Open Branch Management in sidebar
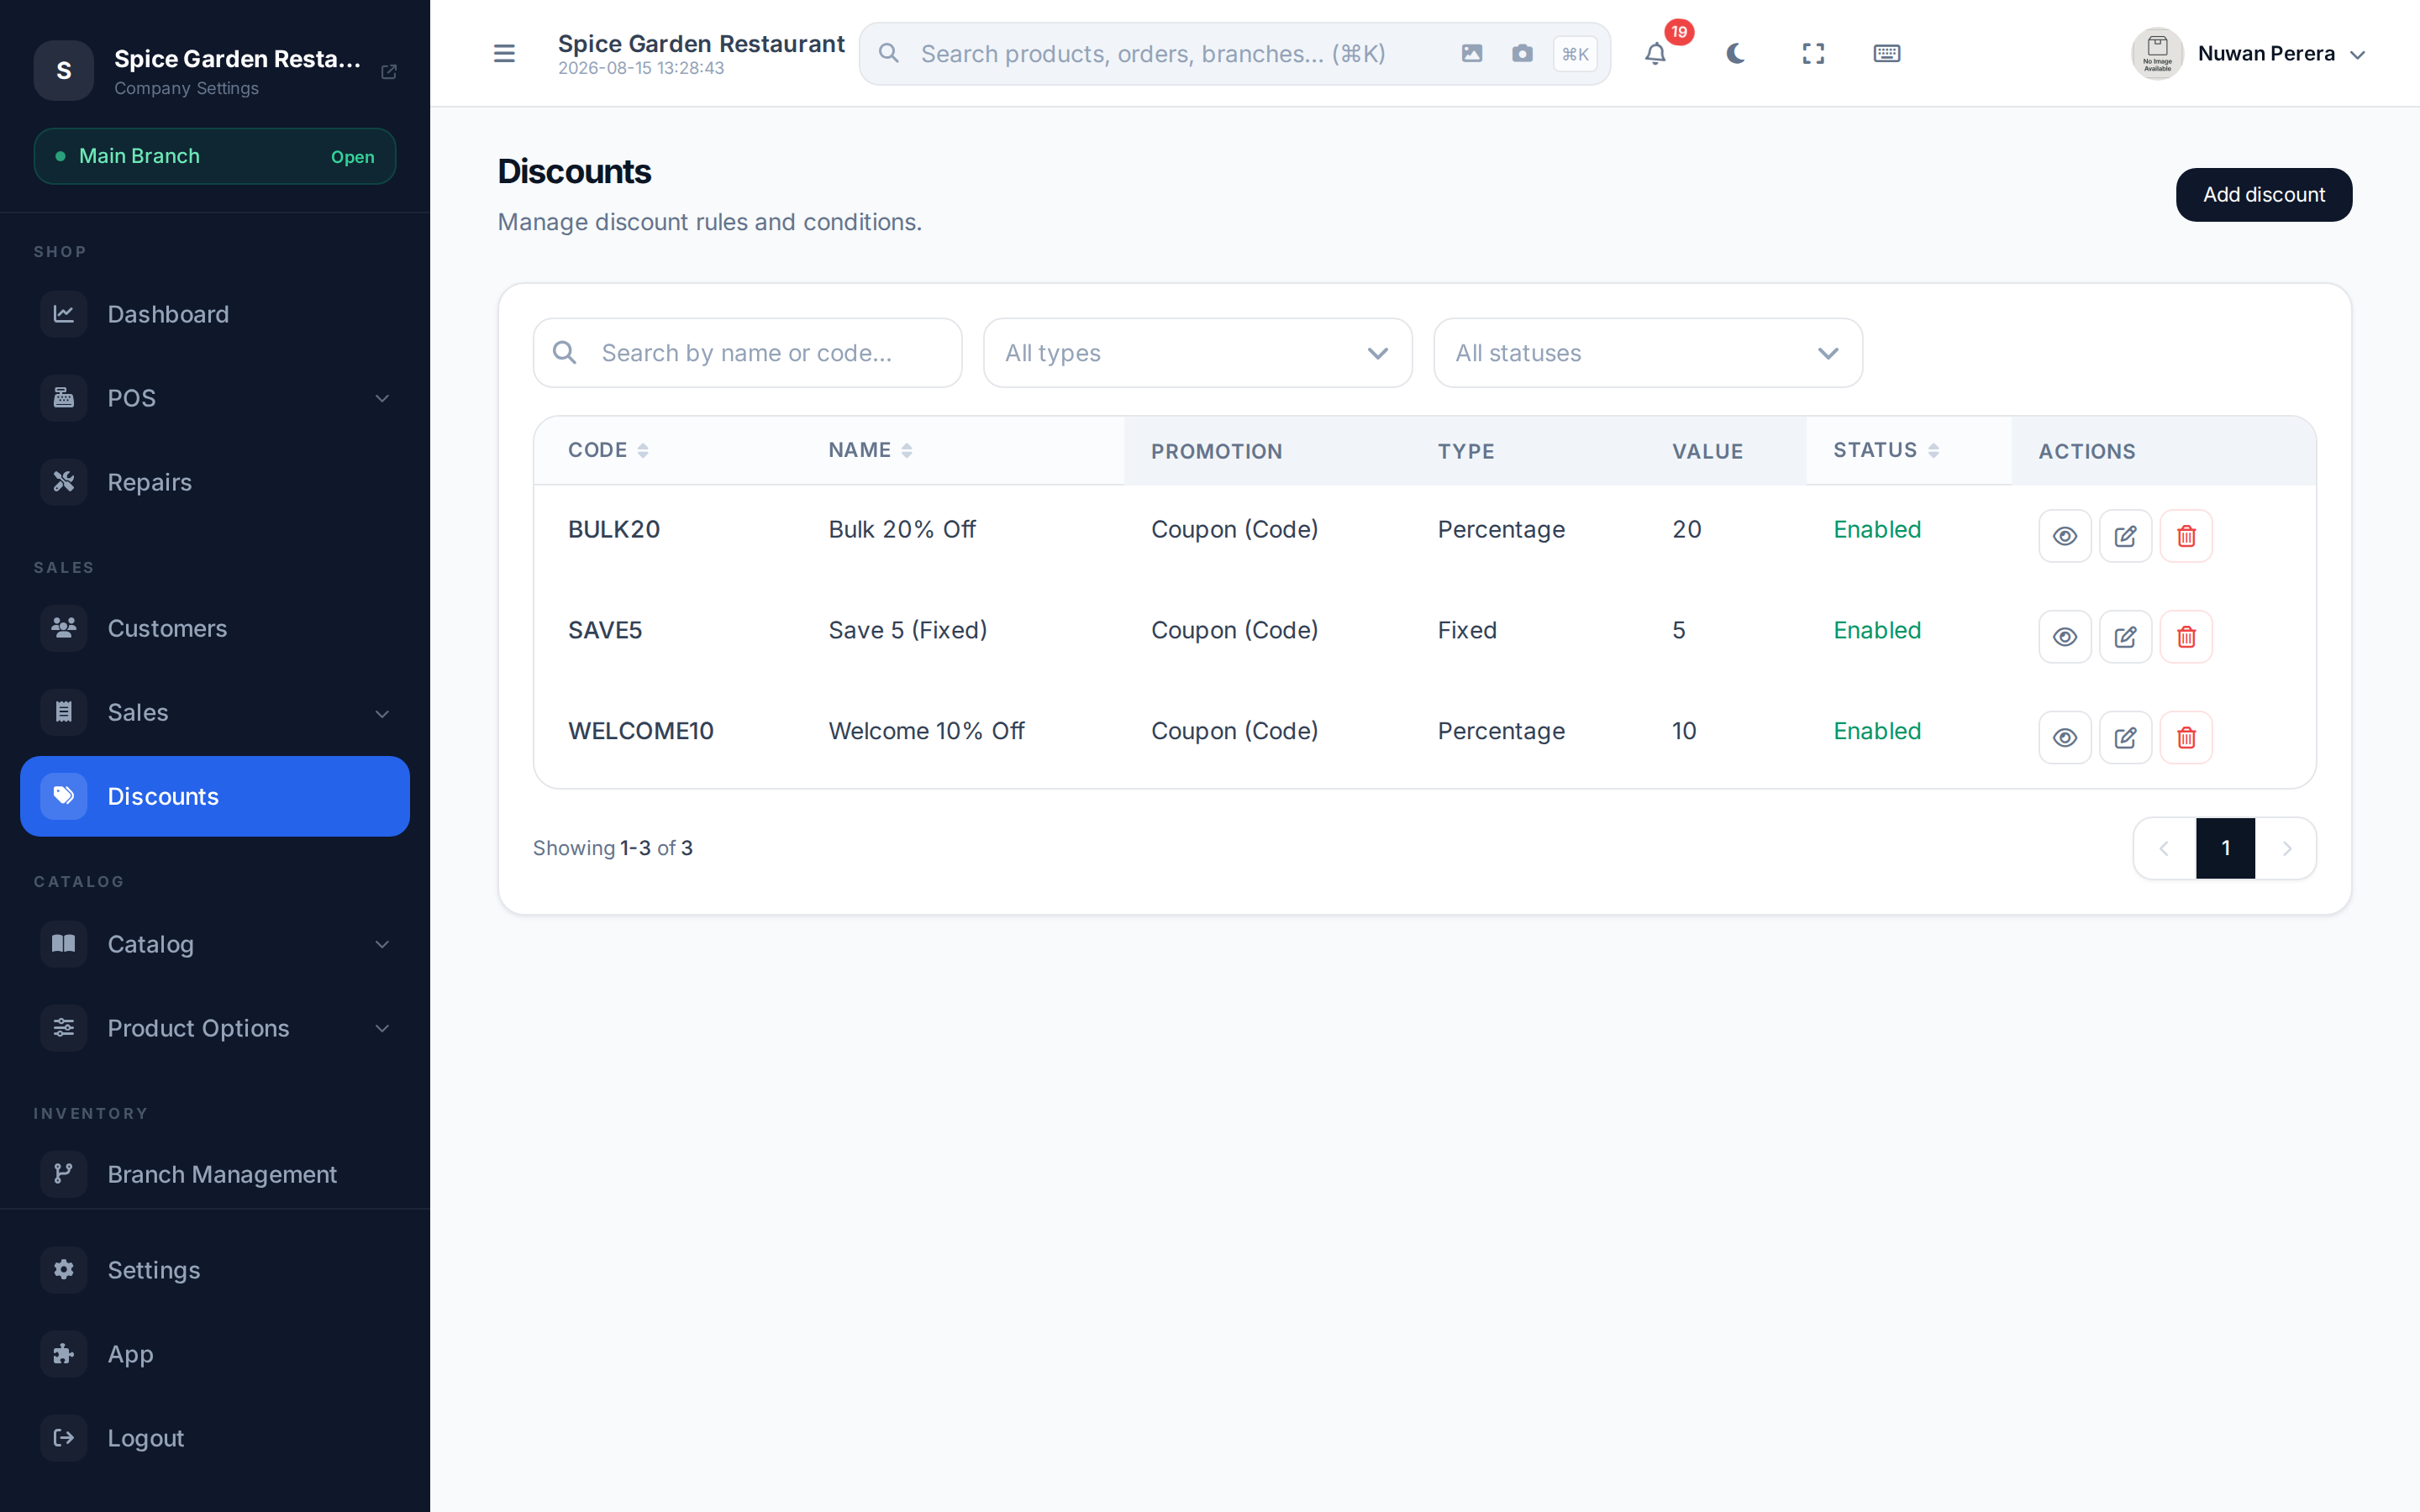Viewport: 2420px width, 1512px height. point(215,1174)
